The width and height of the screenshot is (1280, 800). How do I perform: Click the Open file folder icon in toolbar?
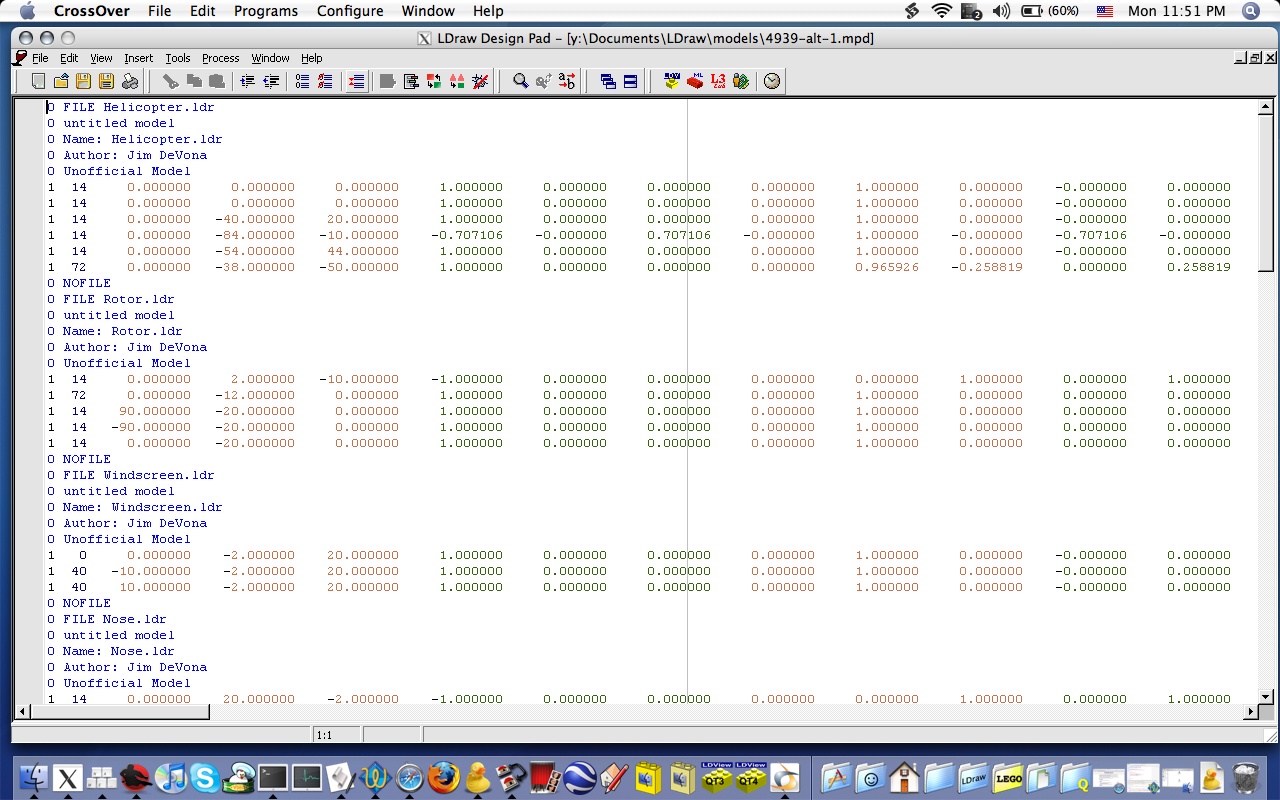point(61,81)
